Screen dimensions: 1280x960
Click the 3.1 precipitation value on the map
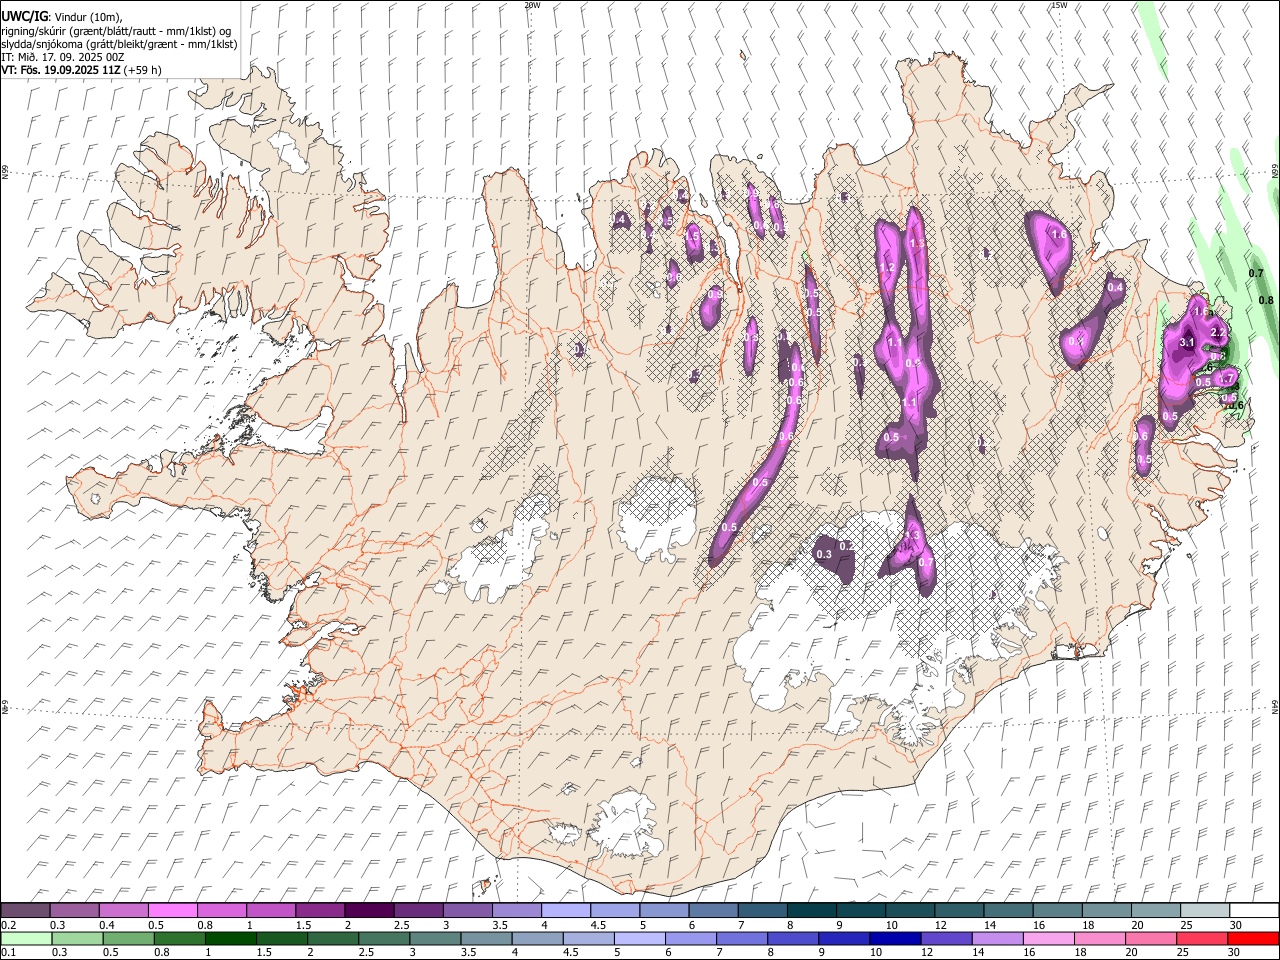1188,343
